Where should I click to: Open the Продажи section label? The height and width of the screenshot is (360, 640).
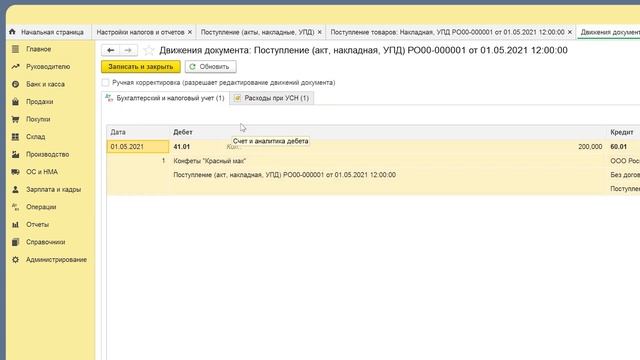coord(40,102)
